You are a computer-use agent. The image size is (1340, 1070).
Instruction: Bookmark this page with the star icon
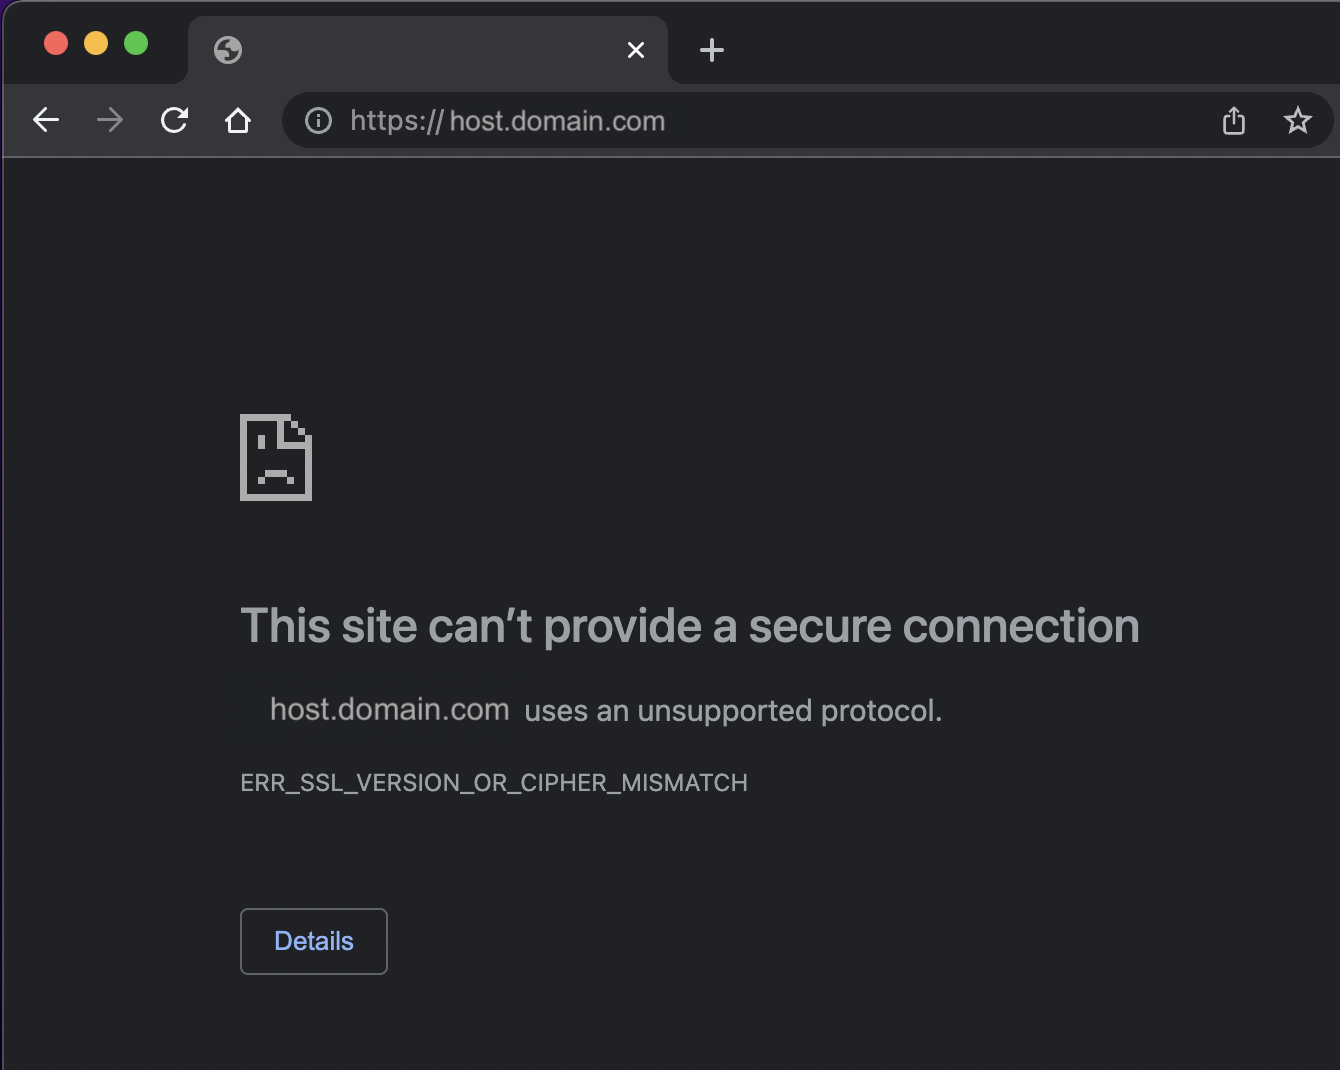(x=1297, y=121)
